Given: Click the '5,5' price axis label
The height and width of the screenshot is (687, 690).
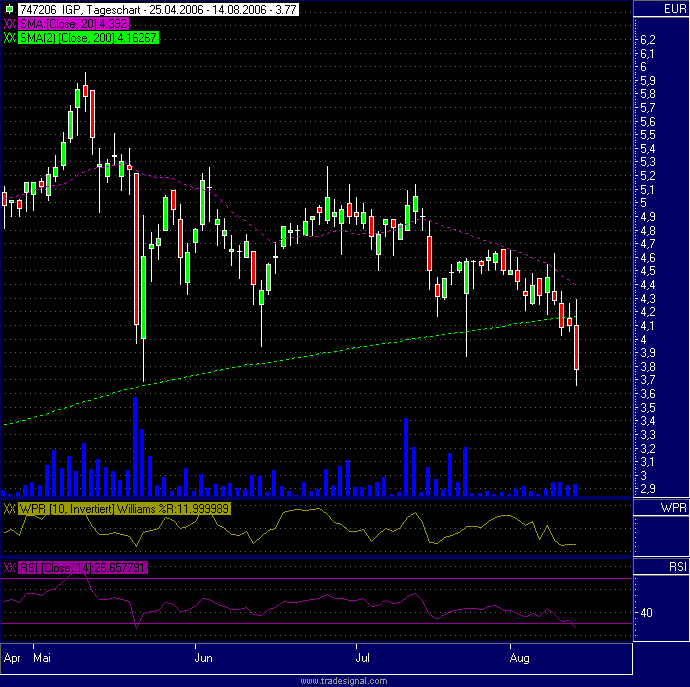Looking at the screenshot, I should pos(648,135).
